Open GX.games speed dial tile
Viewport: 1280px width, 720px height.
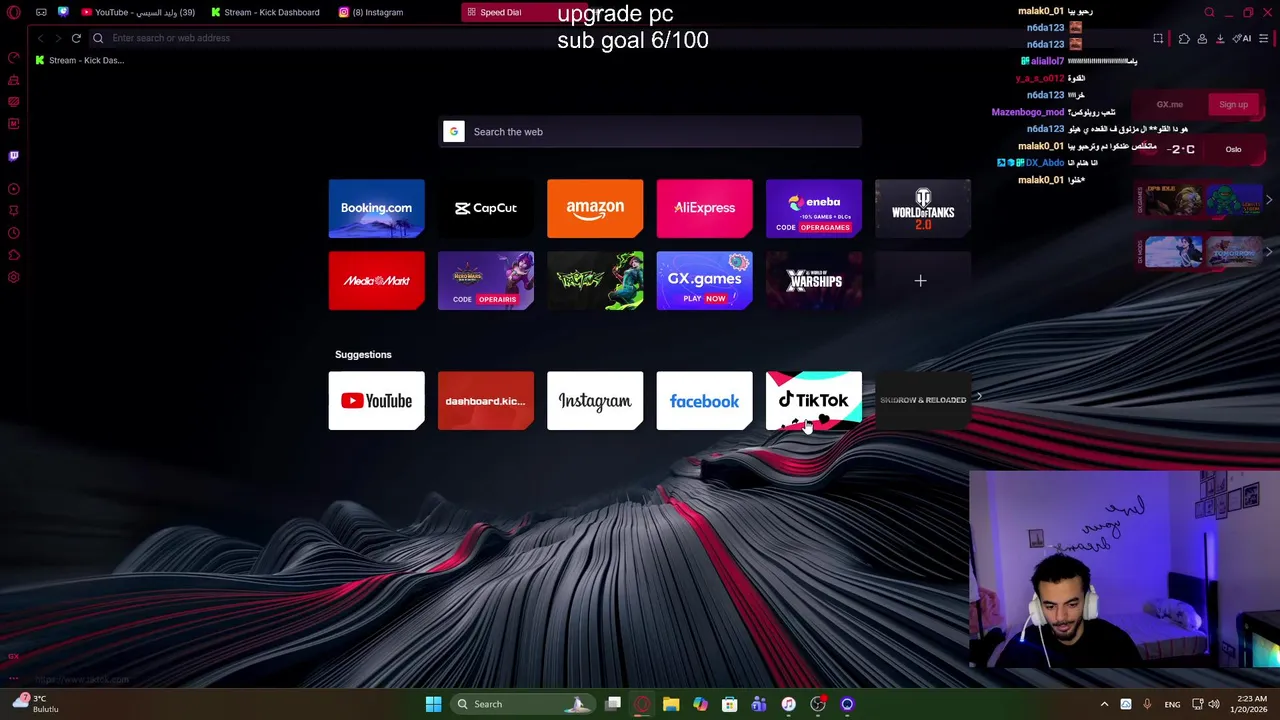pos(704,281)
